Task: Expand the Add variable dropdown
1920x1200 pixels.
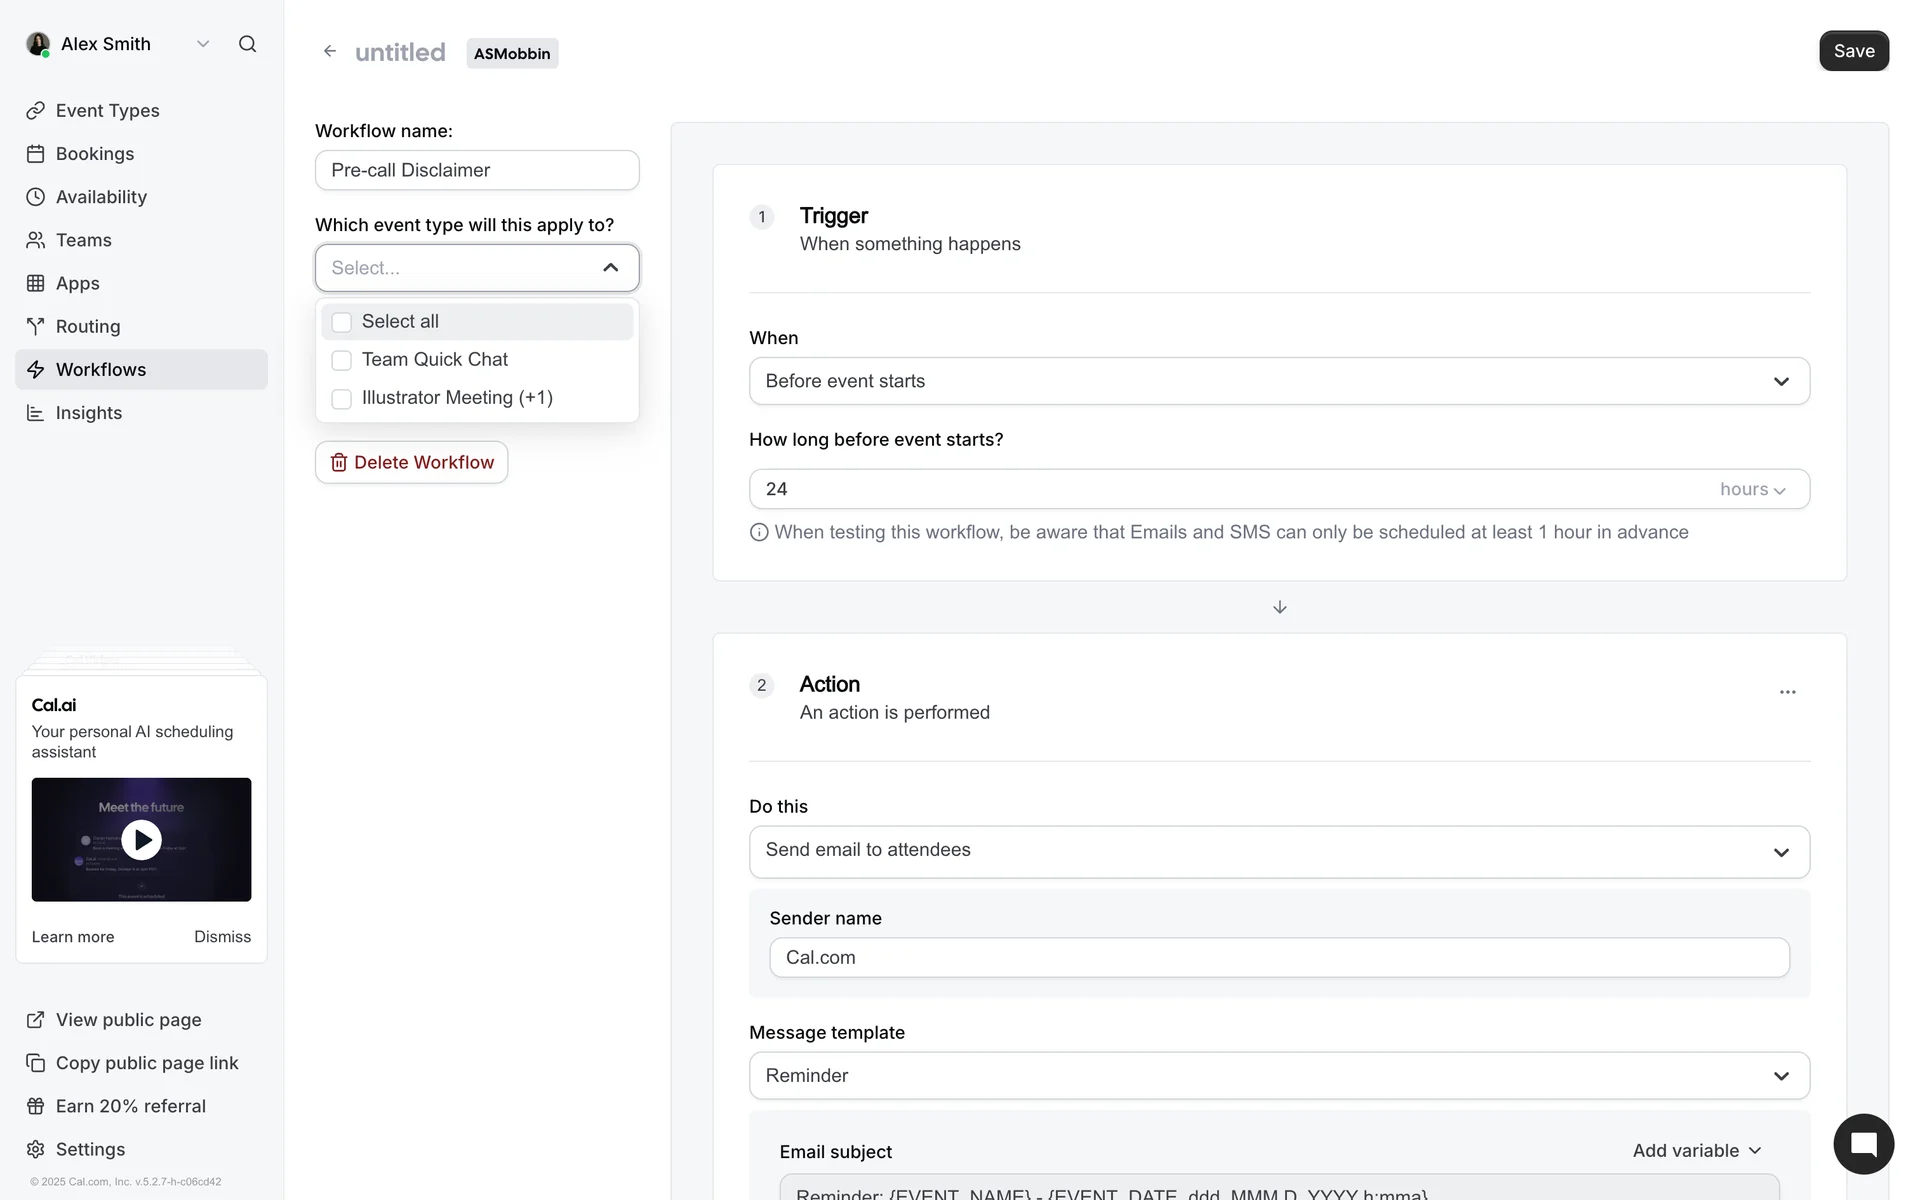Action: tap(1697, 1151)
